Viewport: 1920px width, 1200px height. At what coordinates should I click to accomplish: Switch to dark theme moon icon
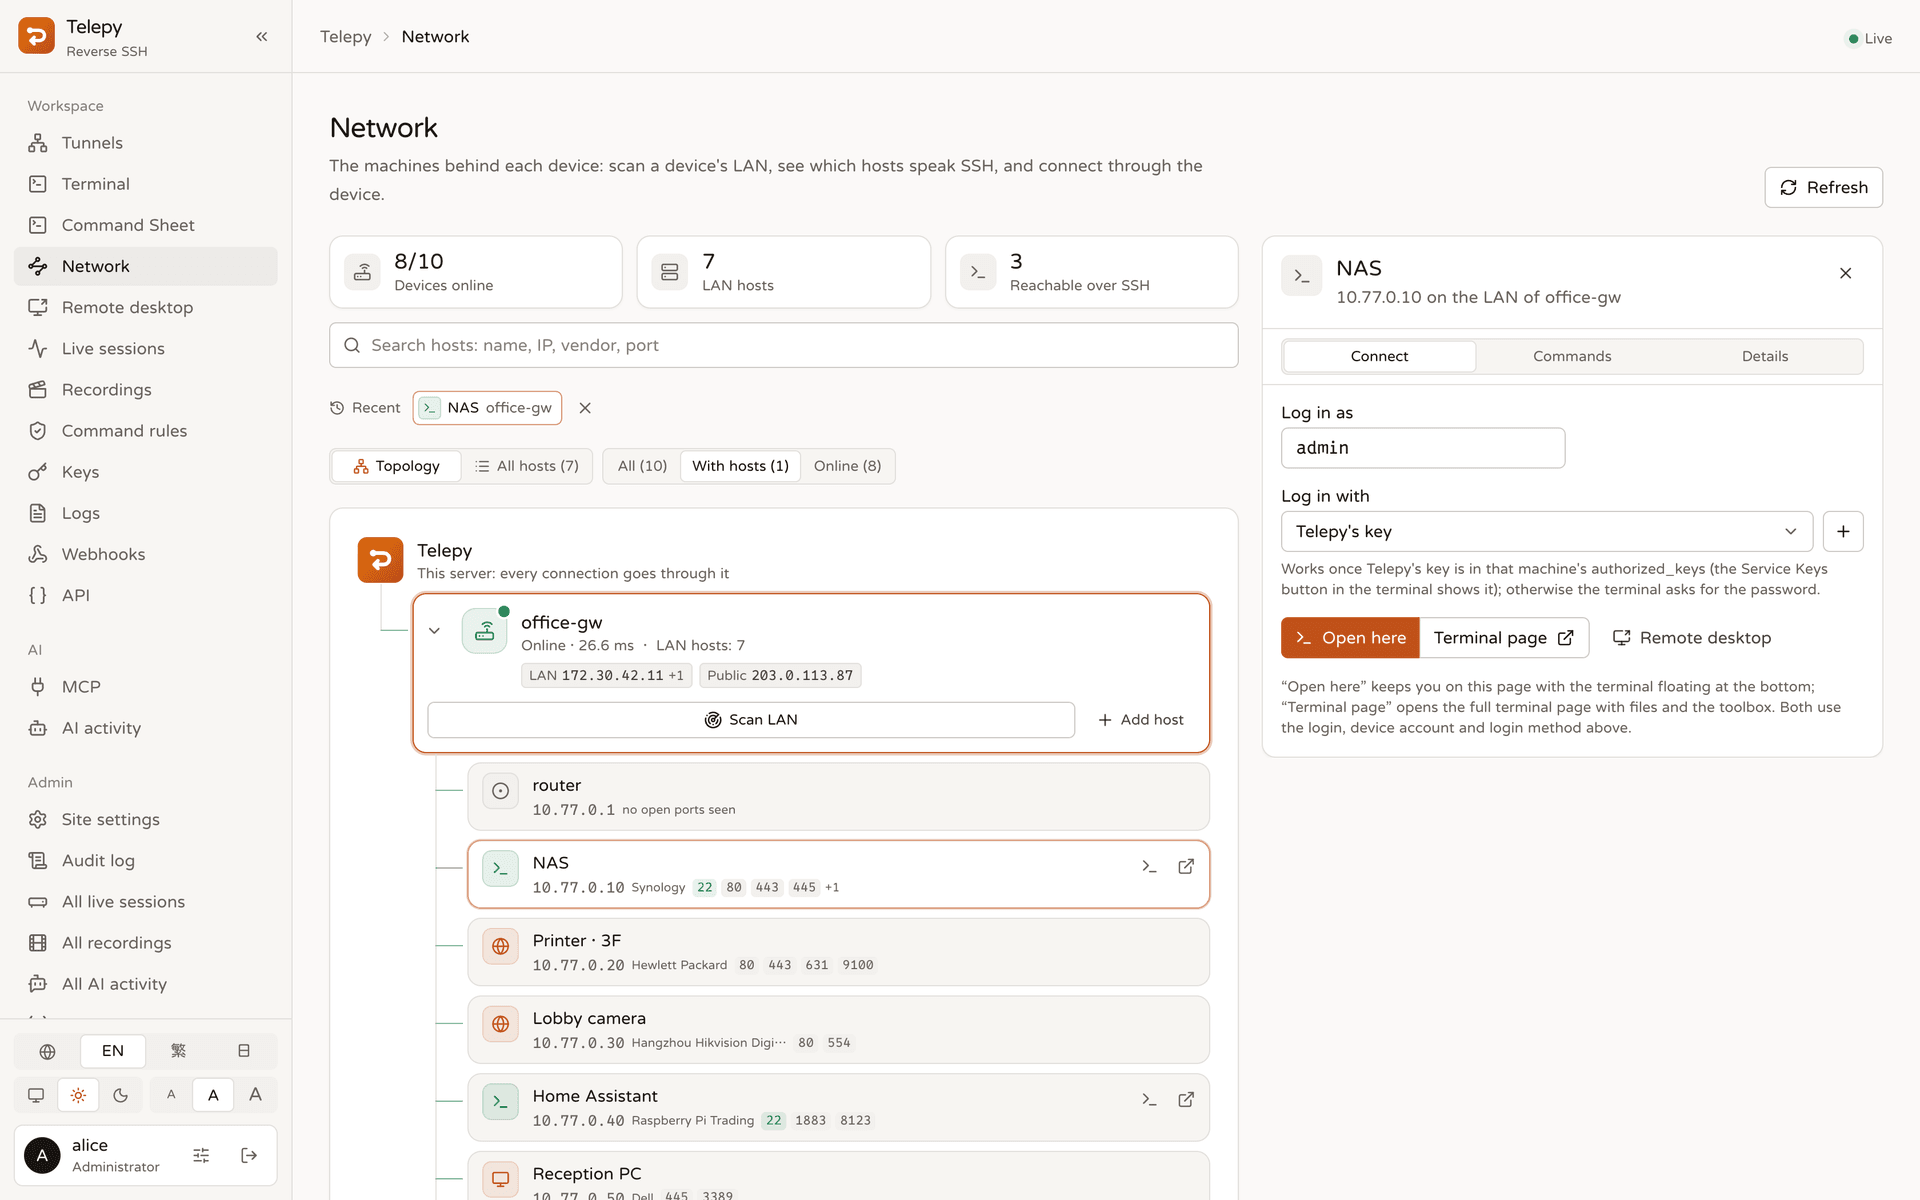121,1095
